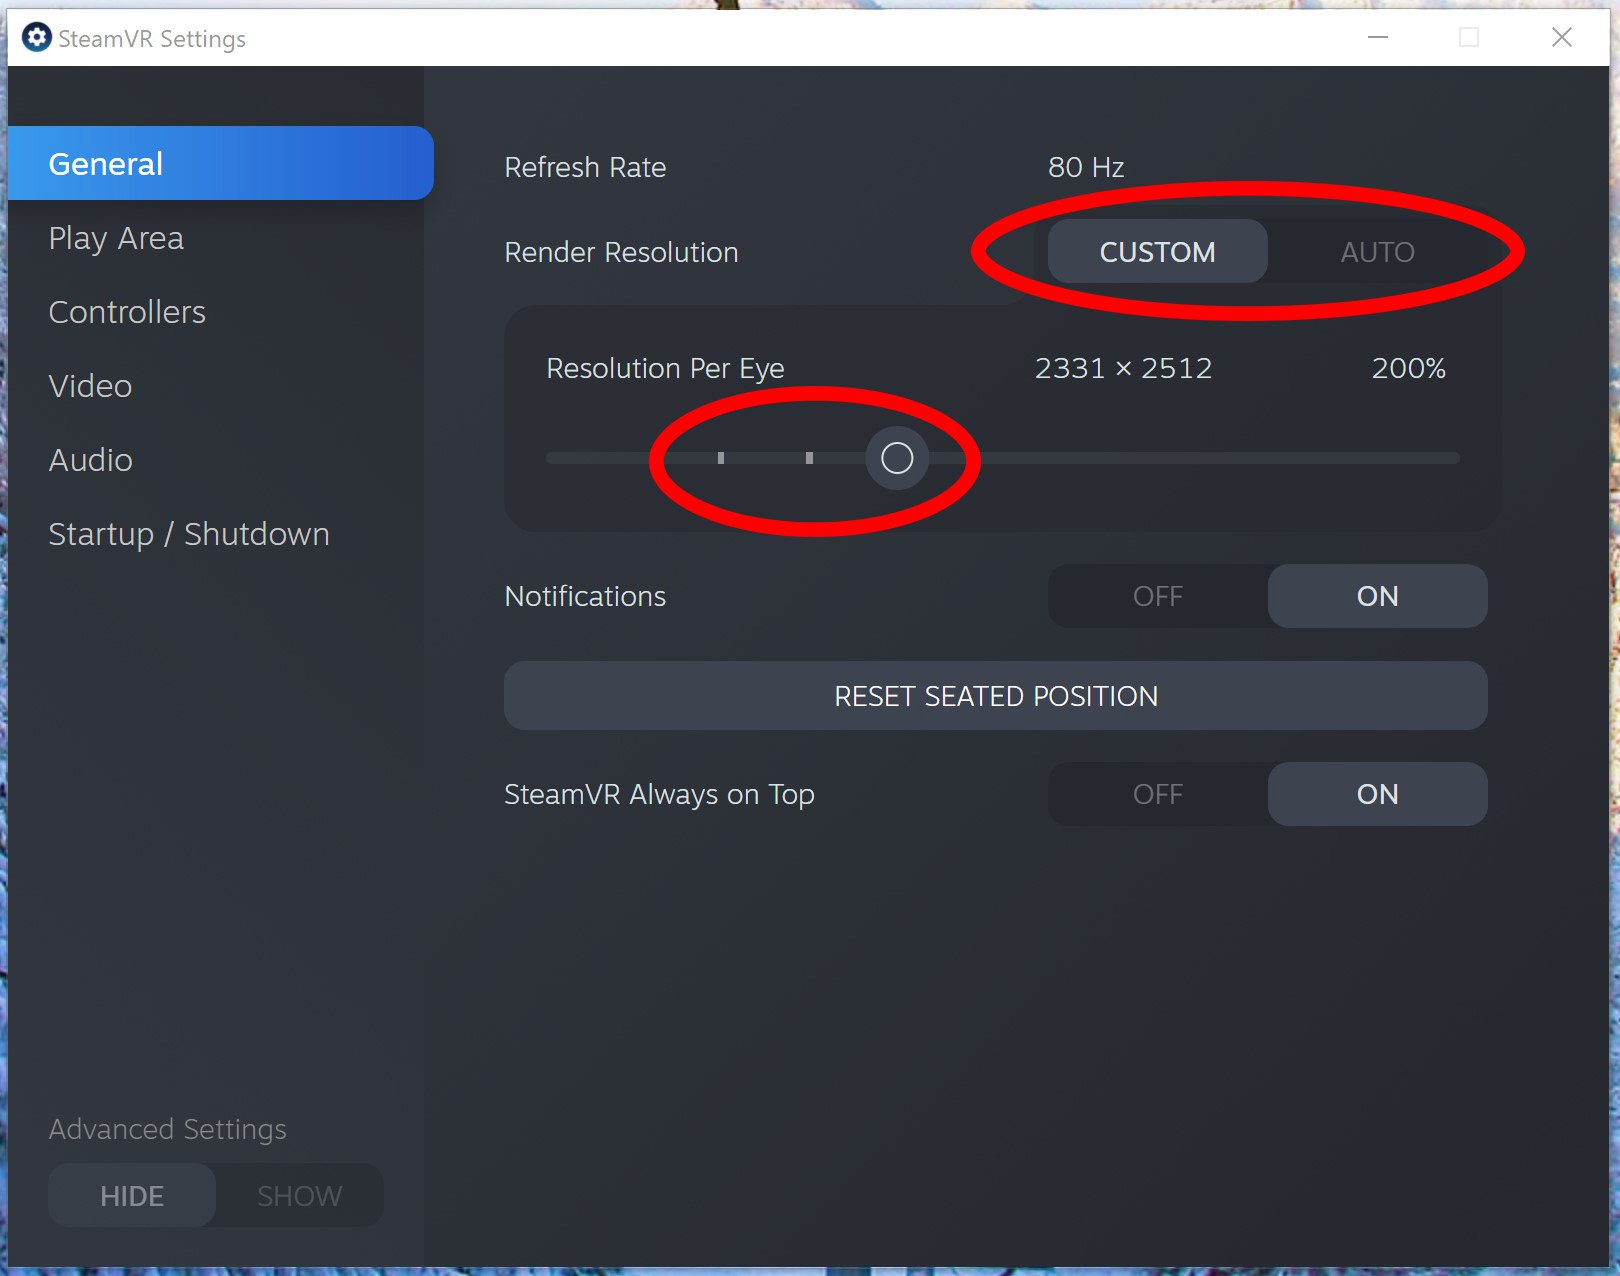Screen dimensions: 1620x1276
Task: Set Render Resolution to AUTO
Action: pos(1378,252)
